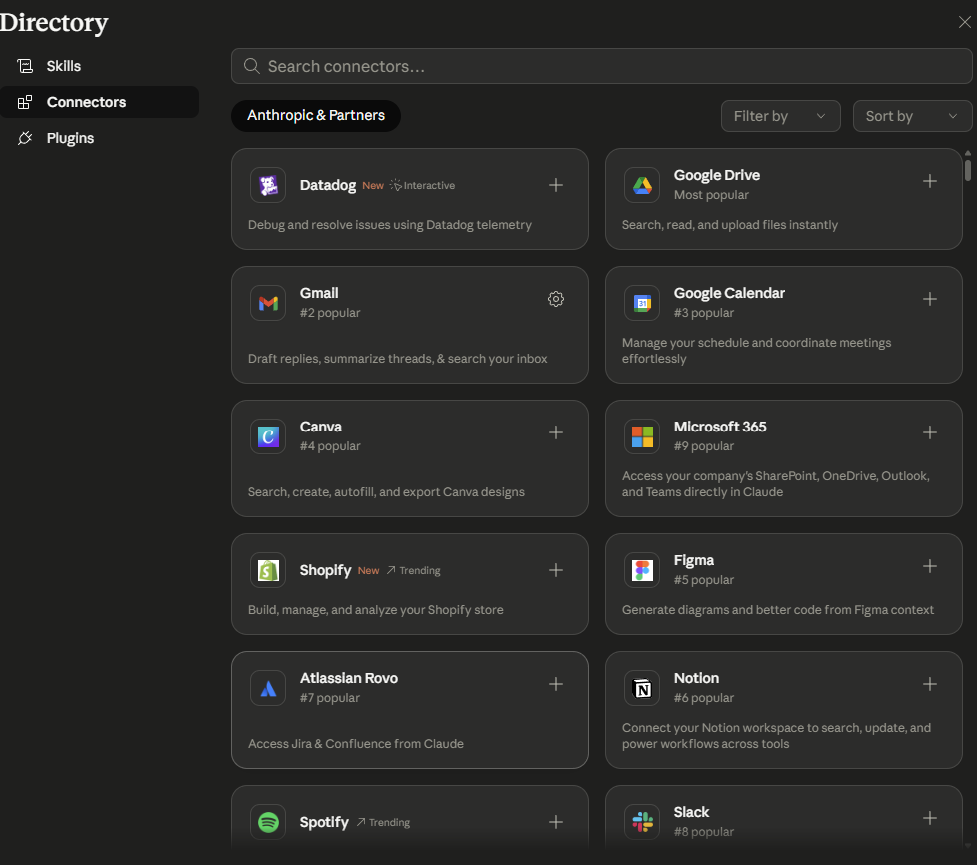
Task: Add the Spotify connector with plus icon
Action: click(x=556, y=822)
